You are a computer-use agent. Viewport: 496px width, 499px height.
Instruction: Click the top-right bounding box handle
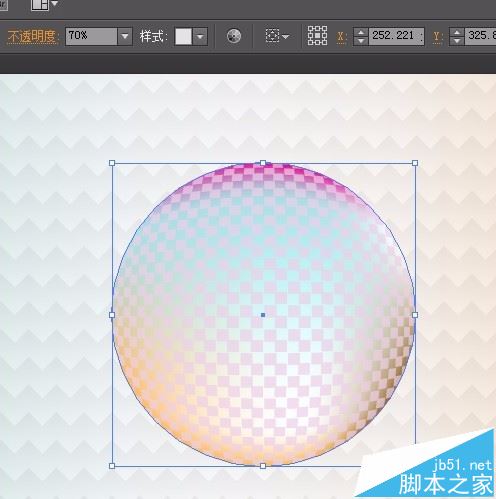pos(415,163)
